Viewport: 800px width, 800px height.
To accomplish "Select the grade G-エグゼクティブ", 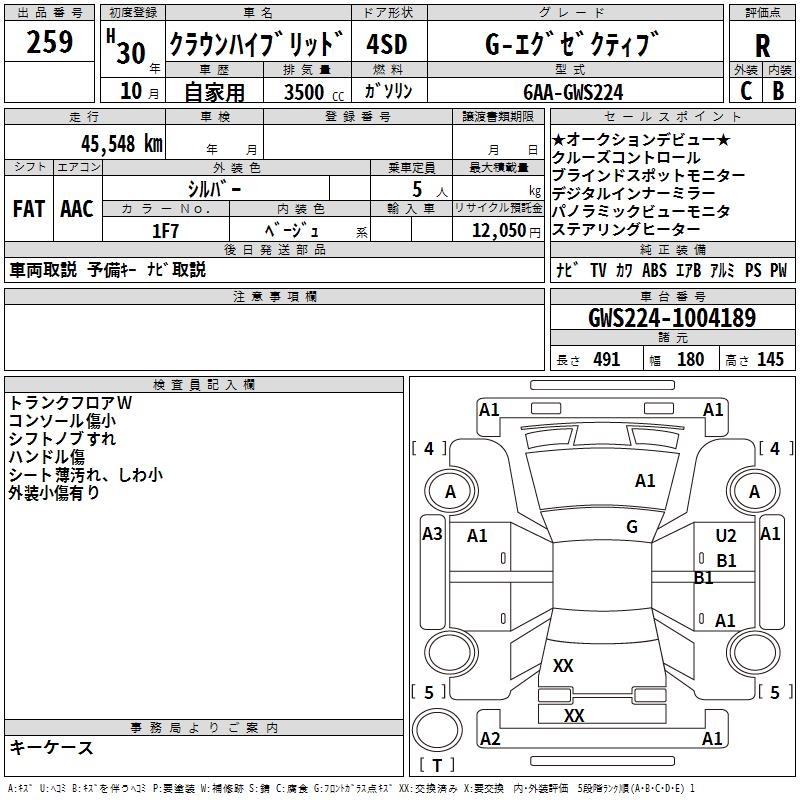I will tap(572, 44).
